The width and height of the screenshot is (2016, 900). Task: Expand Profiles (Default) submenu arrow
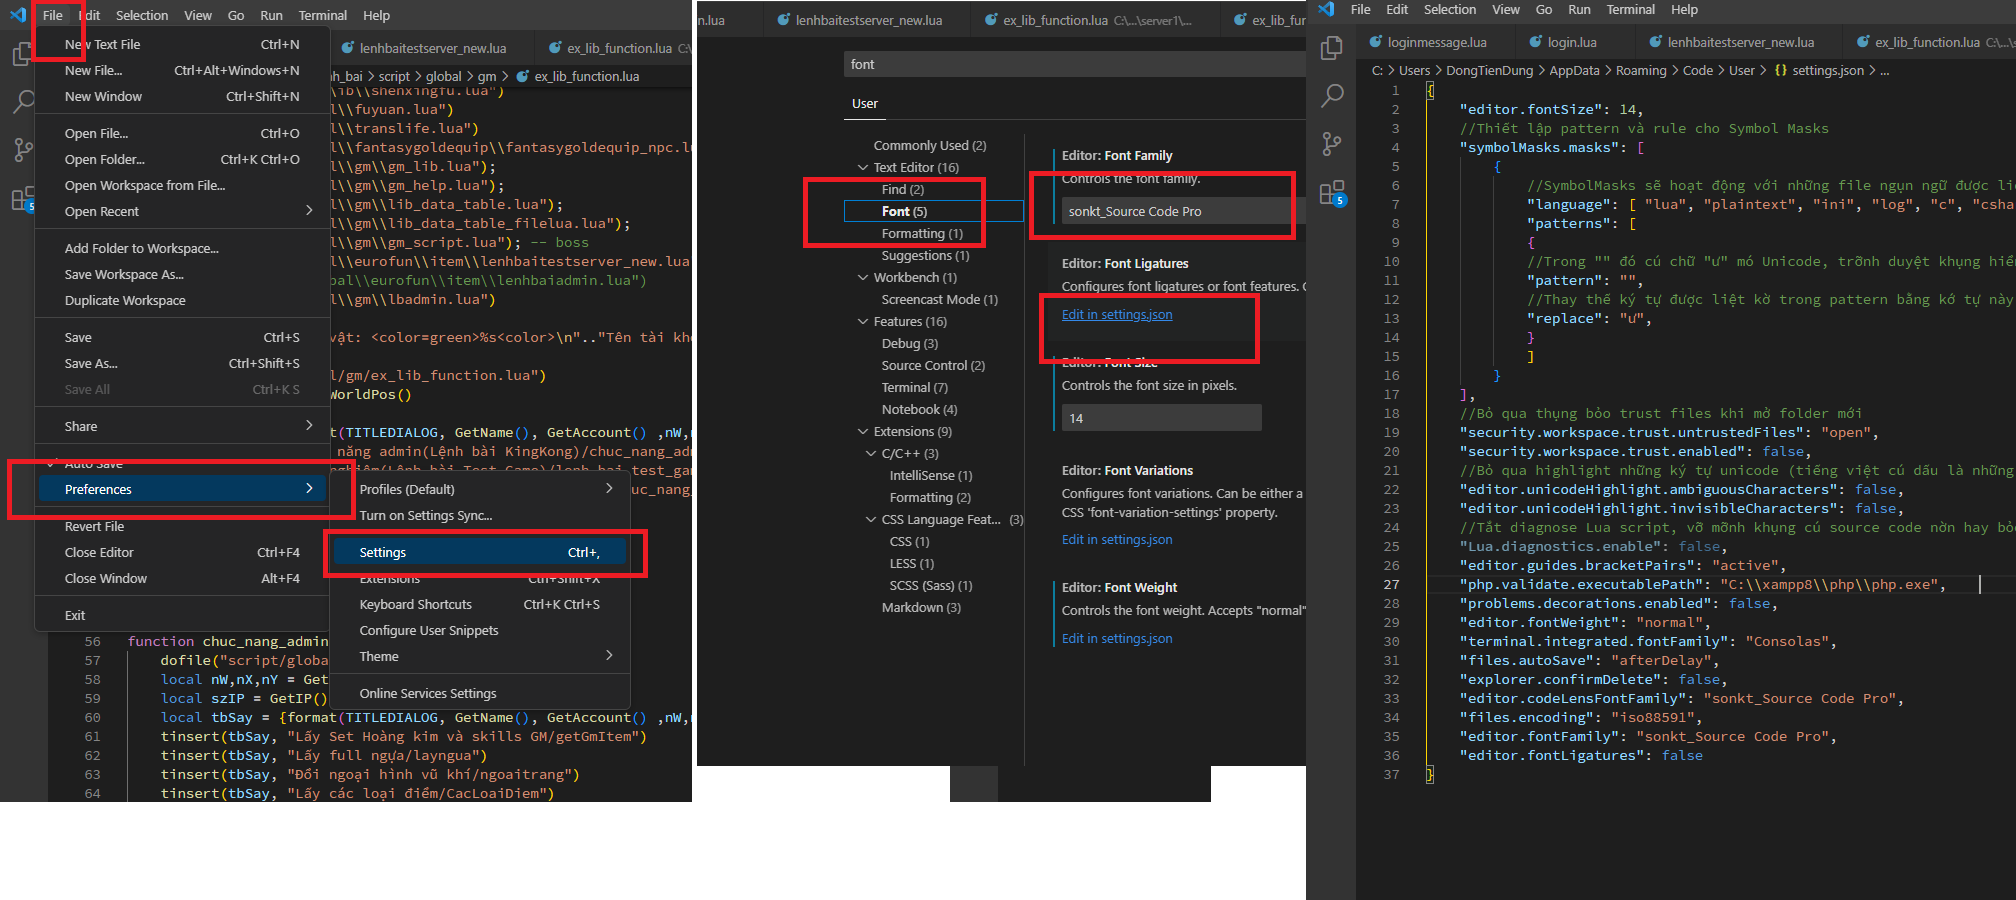pos(609,489)
